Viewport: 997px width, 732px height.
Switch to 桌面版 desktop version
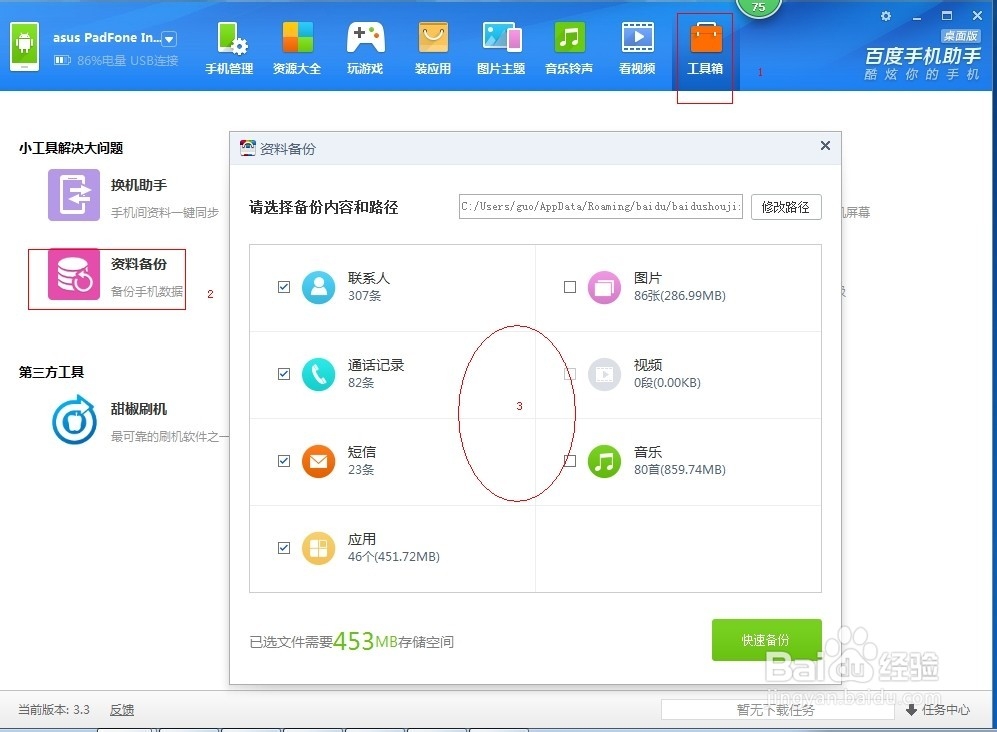pos(960,36)
